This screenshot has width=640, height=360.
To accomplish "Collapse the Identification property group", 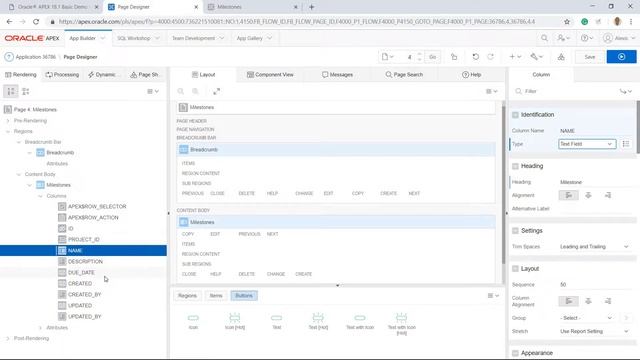I will click(515, 115).
